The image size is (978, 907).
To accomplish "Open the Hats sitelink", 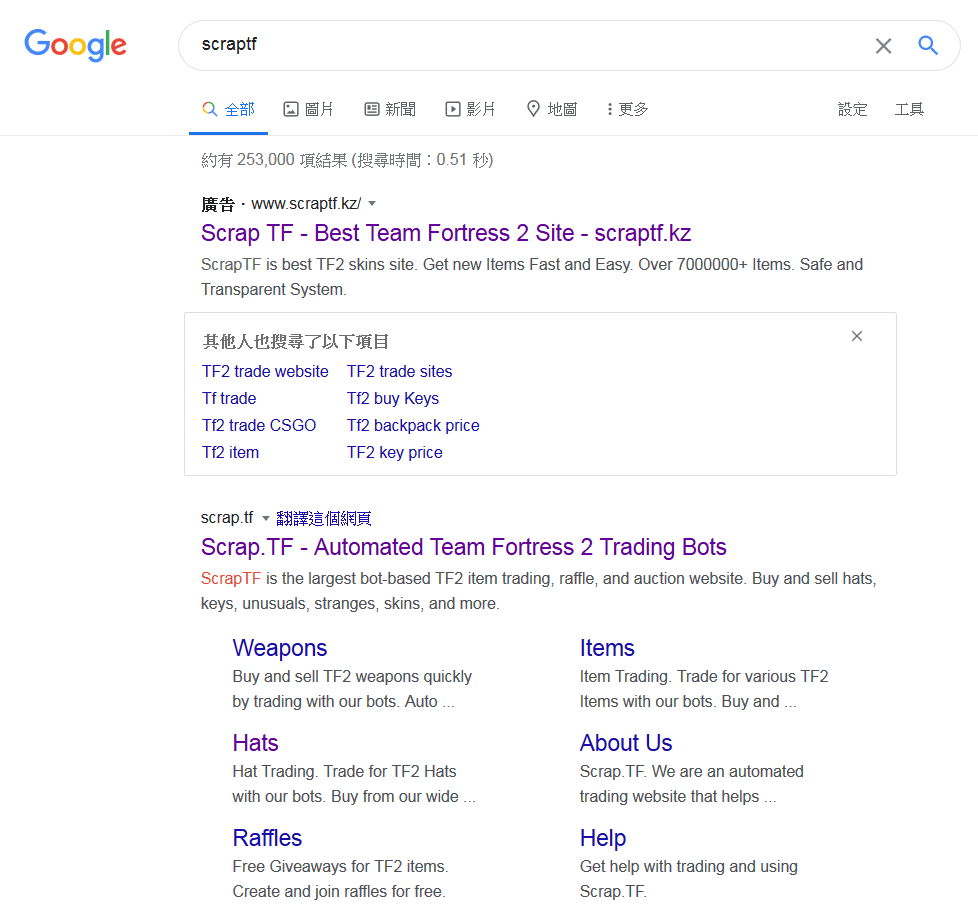I will [255, 743].
